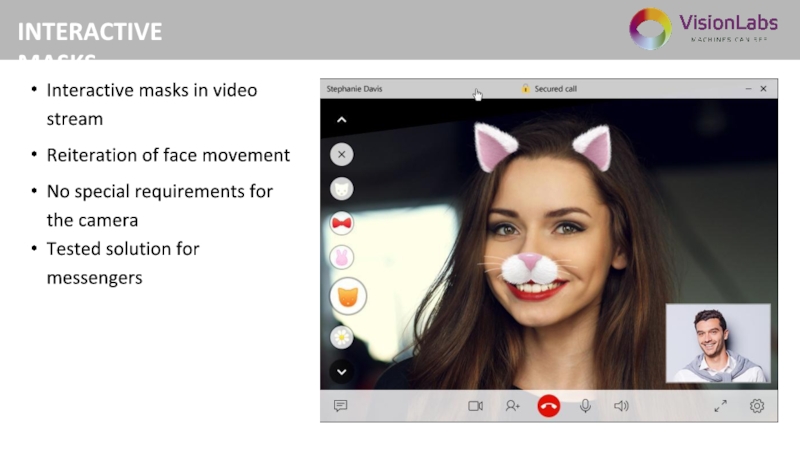Click 'Reiteration of face movement' bullet
Image resolution: width=800 pixels, height=450 pixels.
click(x=168, y=155)
